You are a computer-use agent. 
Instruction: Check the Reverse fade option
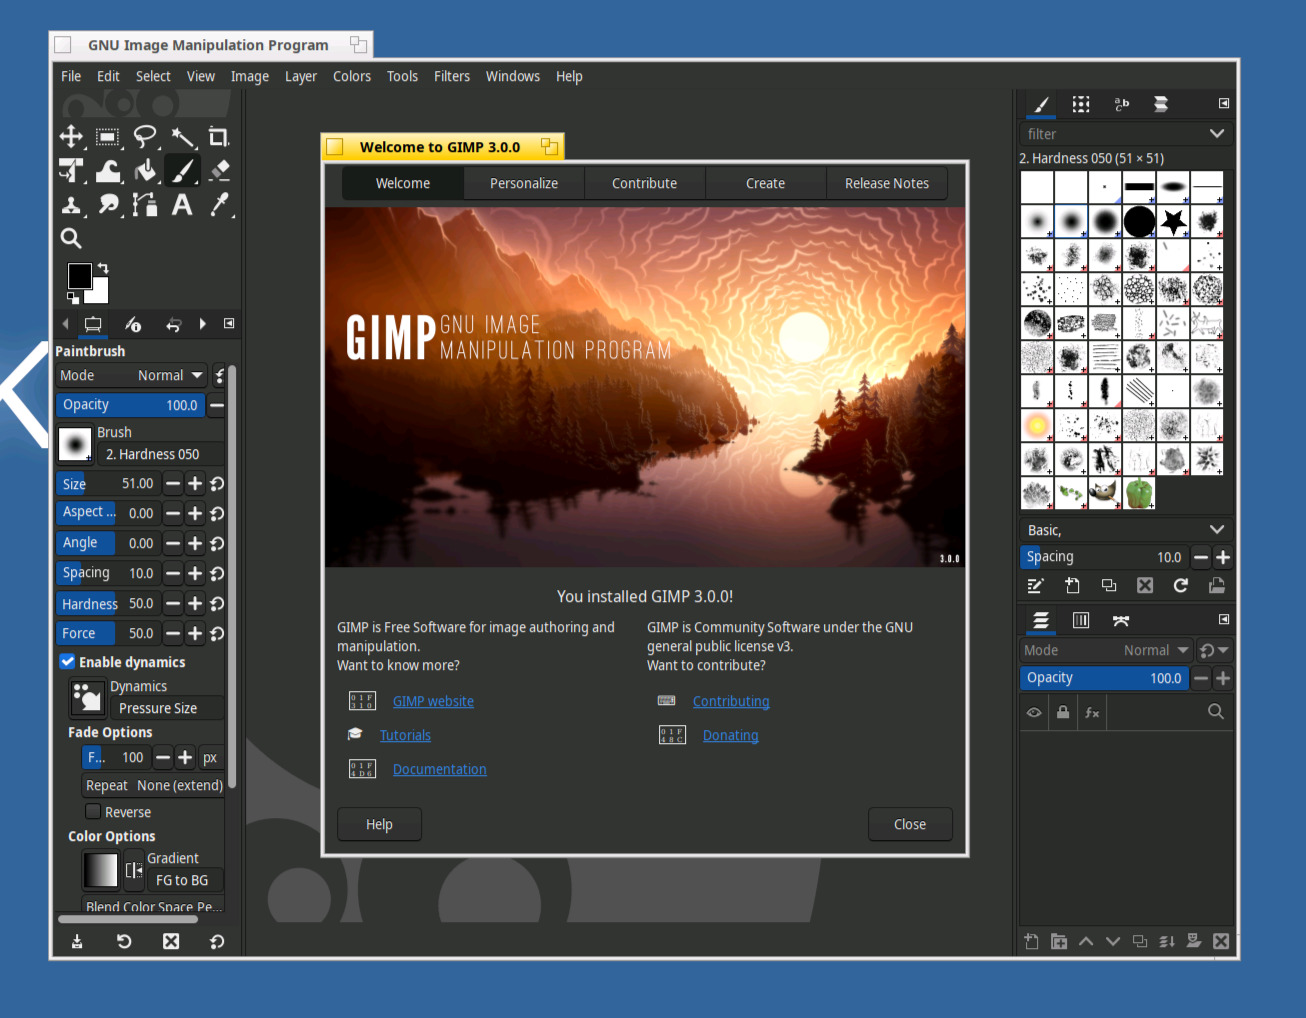(x=93, y=811)
